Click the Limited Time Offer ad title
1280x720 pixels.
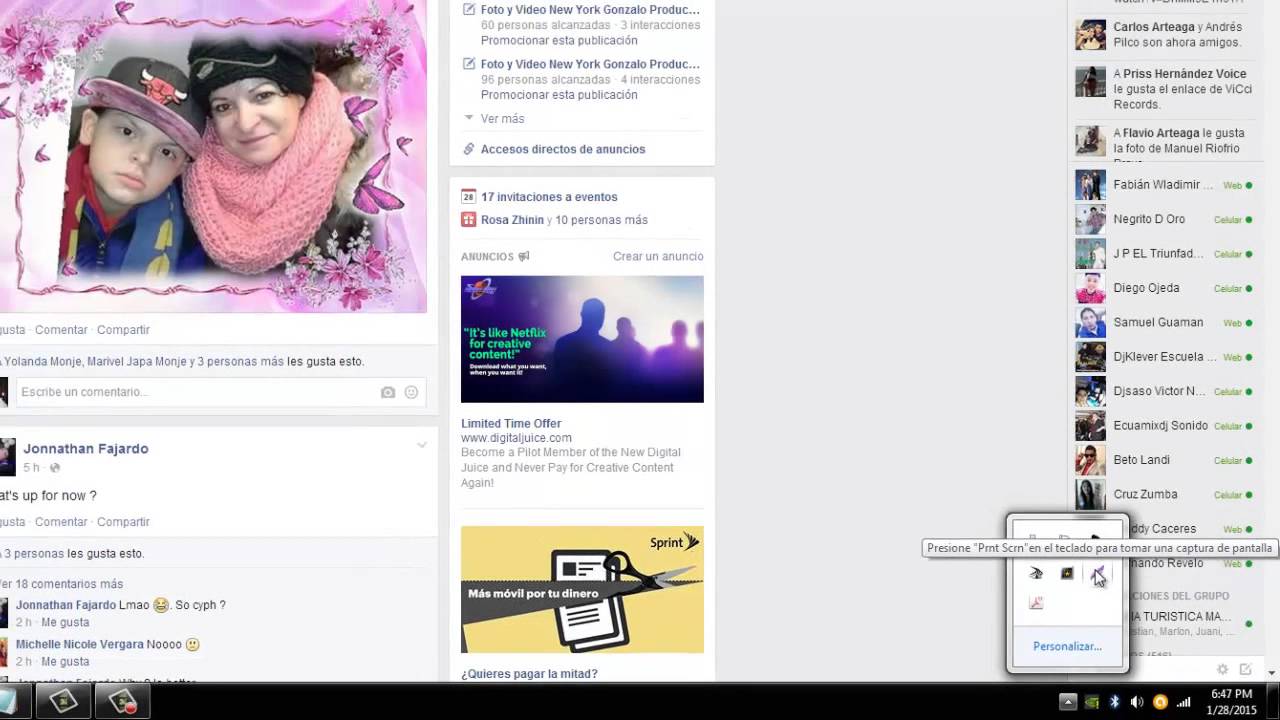click(511, 424)
